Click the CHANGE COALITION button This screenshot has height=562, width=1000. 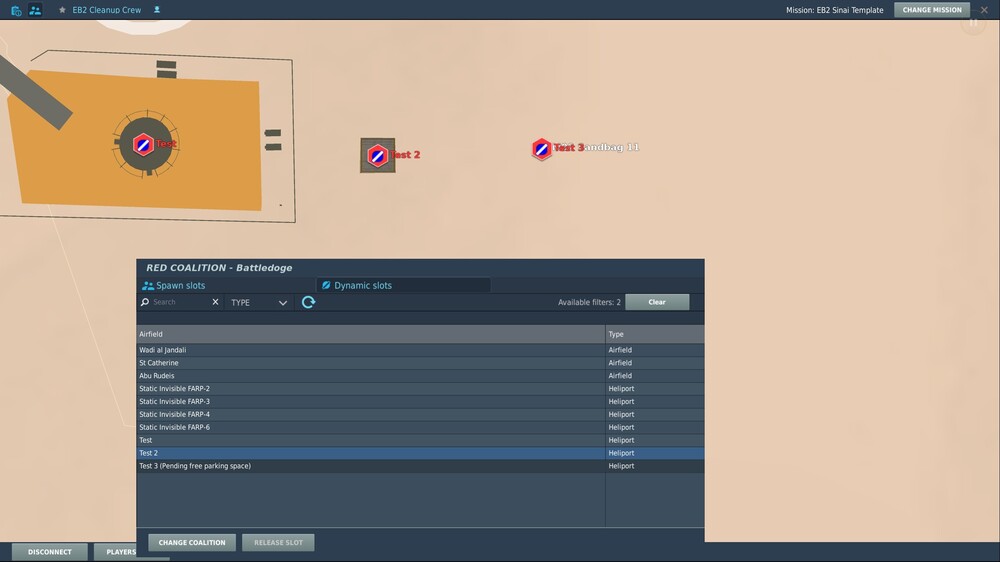pos(192,542)
